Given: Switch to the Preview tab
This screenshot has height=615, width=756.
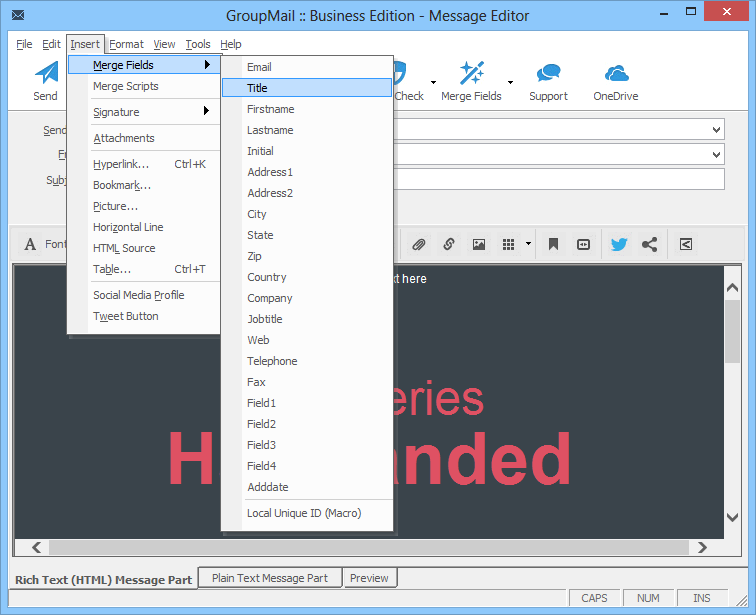Looking at the screenshot, I should [369, 578].
